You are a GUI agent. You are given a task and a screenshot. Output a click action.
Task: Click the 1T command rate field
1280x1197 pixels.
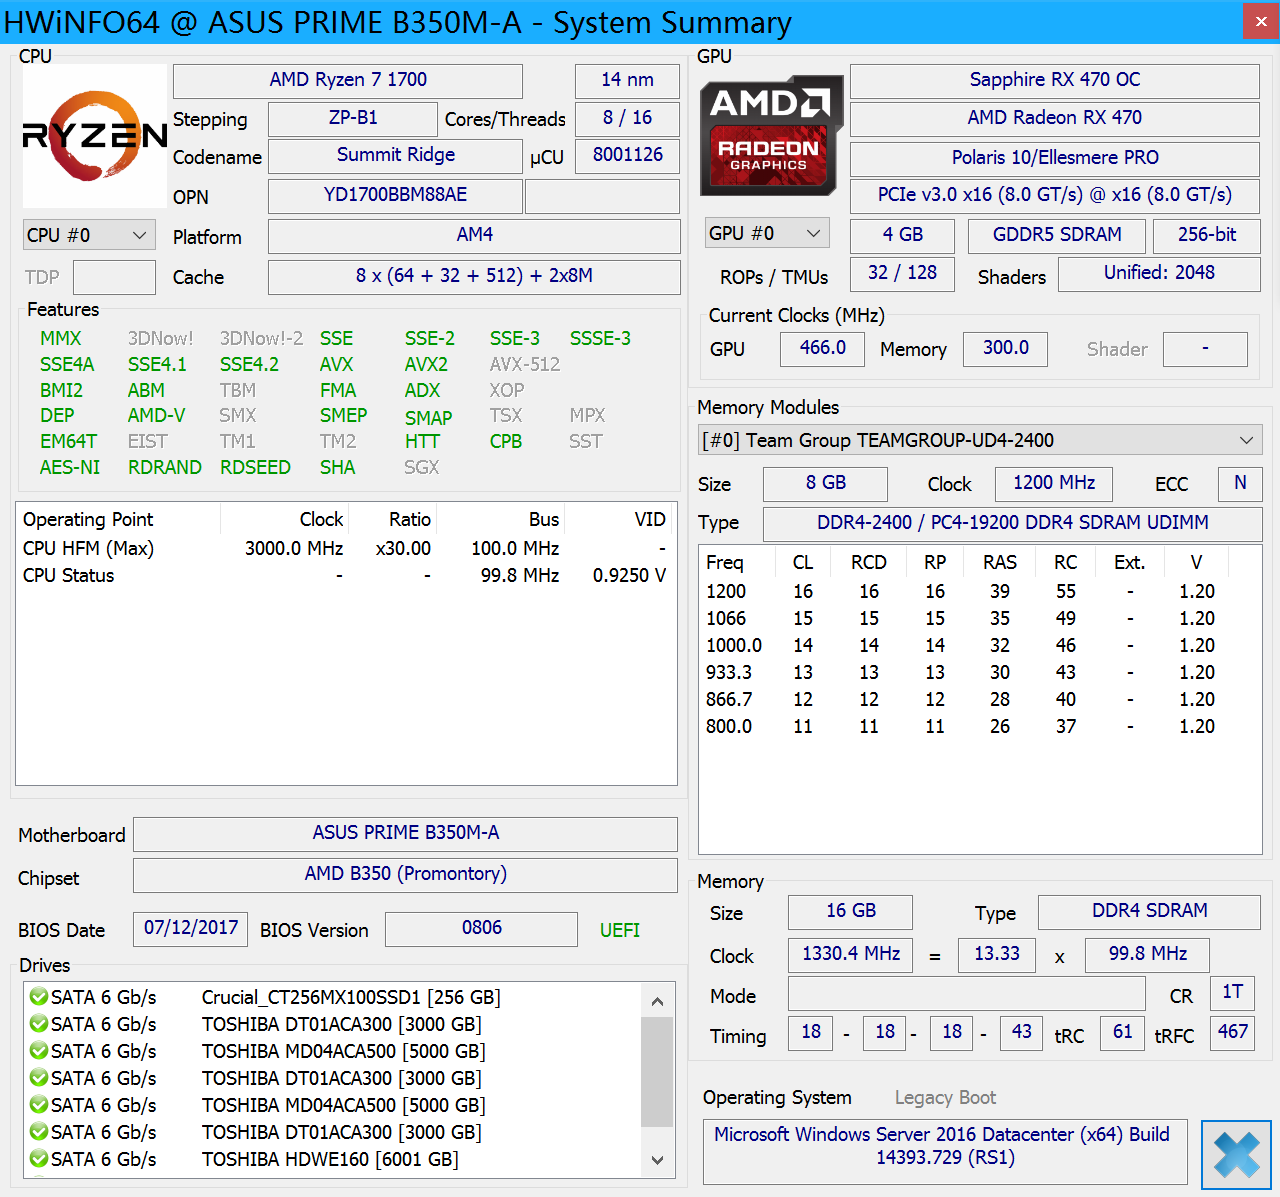[1232, 992]
